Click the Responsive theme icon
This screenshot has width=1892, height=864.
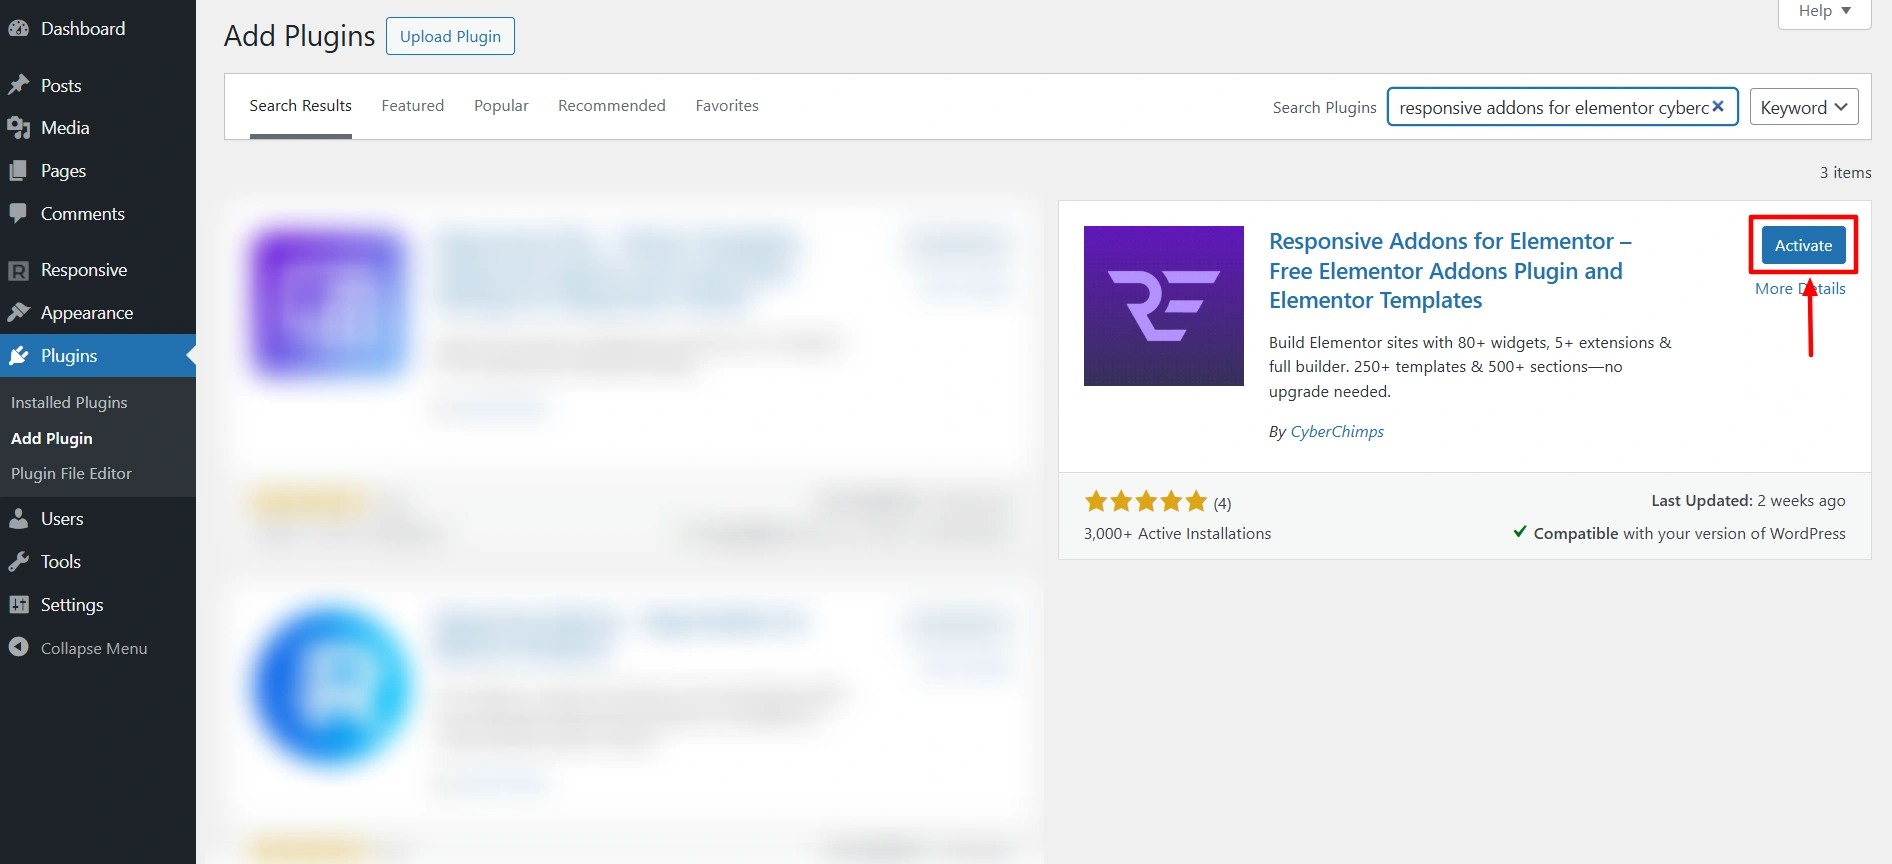pyautogui.click(x=18, y=270)
